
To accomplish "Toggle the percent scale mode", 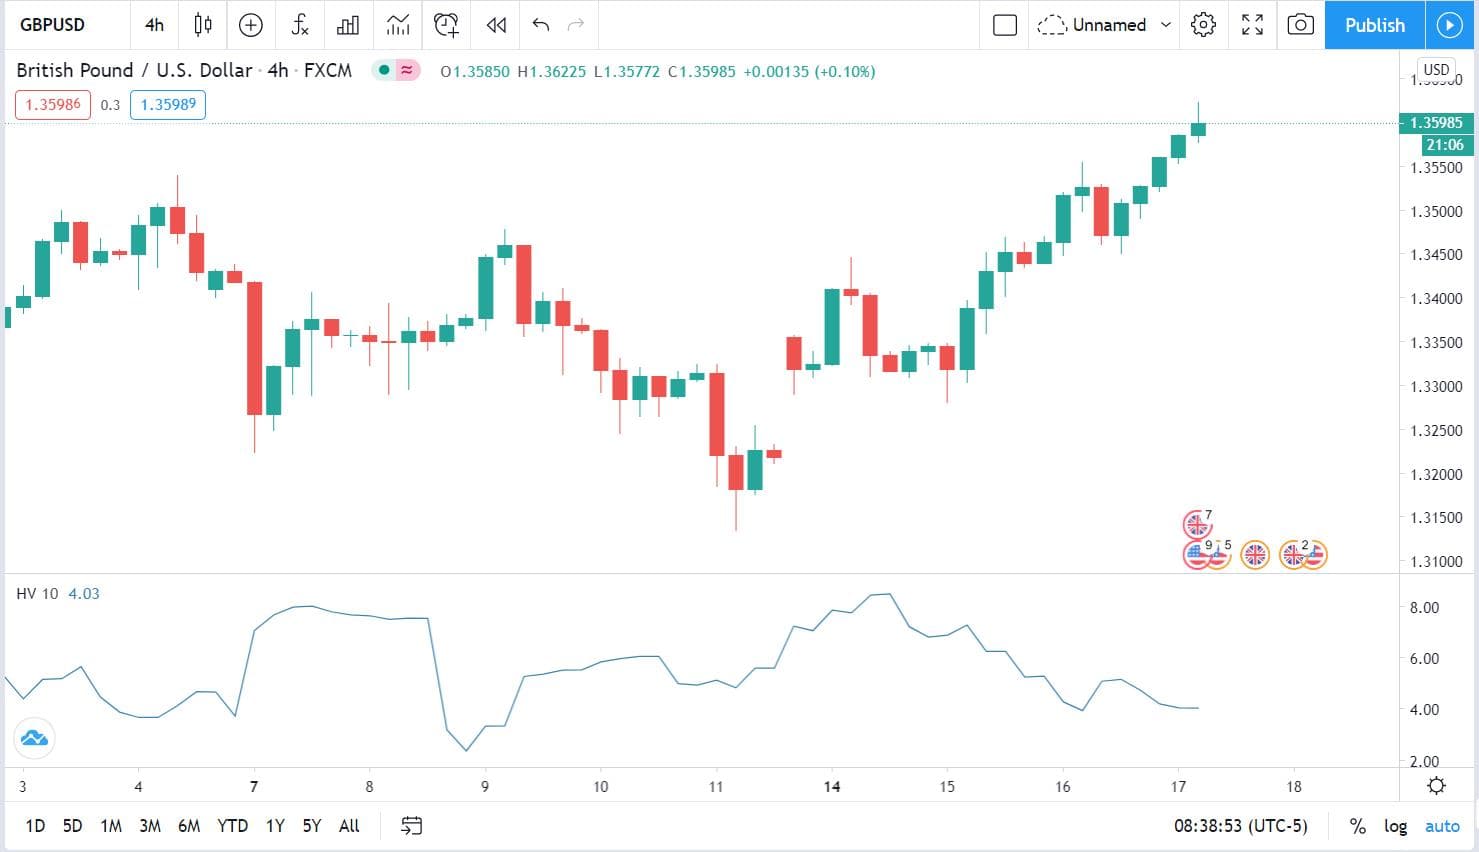I will 1357,826.
